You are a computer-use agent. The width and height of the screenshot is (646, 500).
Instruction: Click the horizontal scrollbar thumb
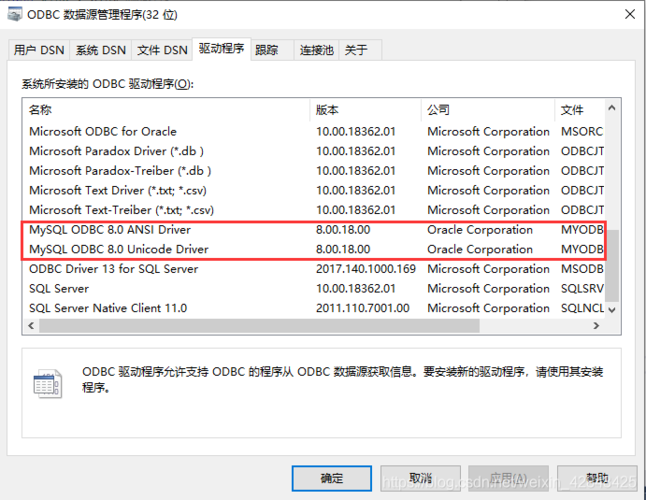259,325
